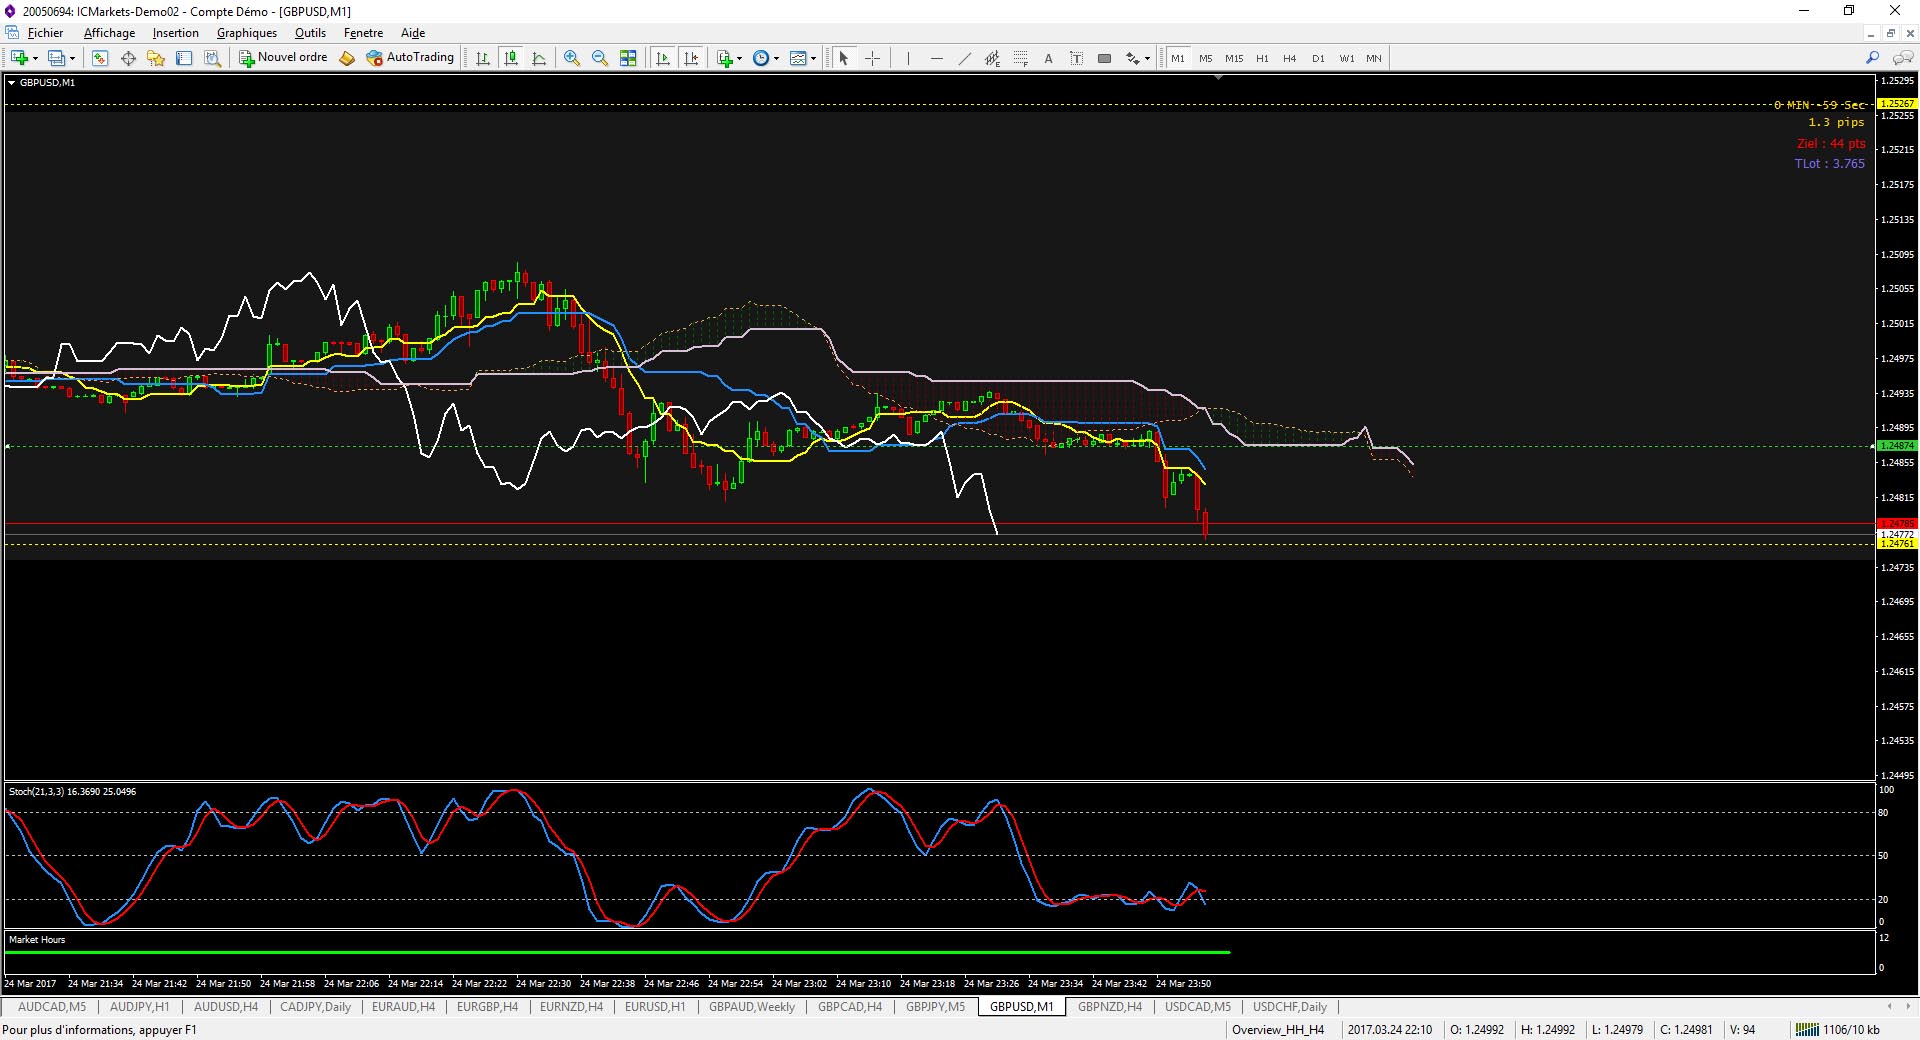
Task: Open the Market Watch window icon
Action: [100, 58]
